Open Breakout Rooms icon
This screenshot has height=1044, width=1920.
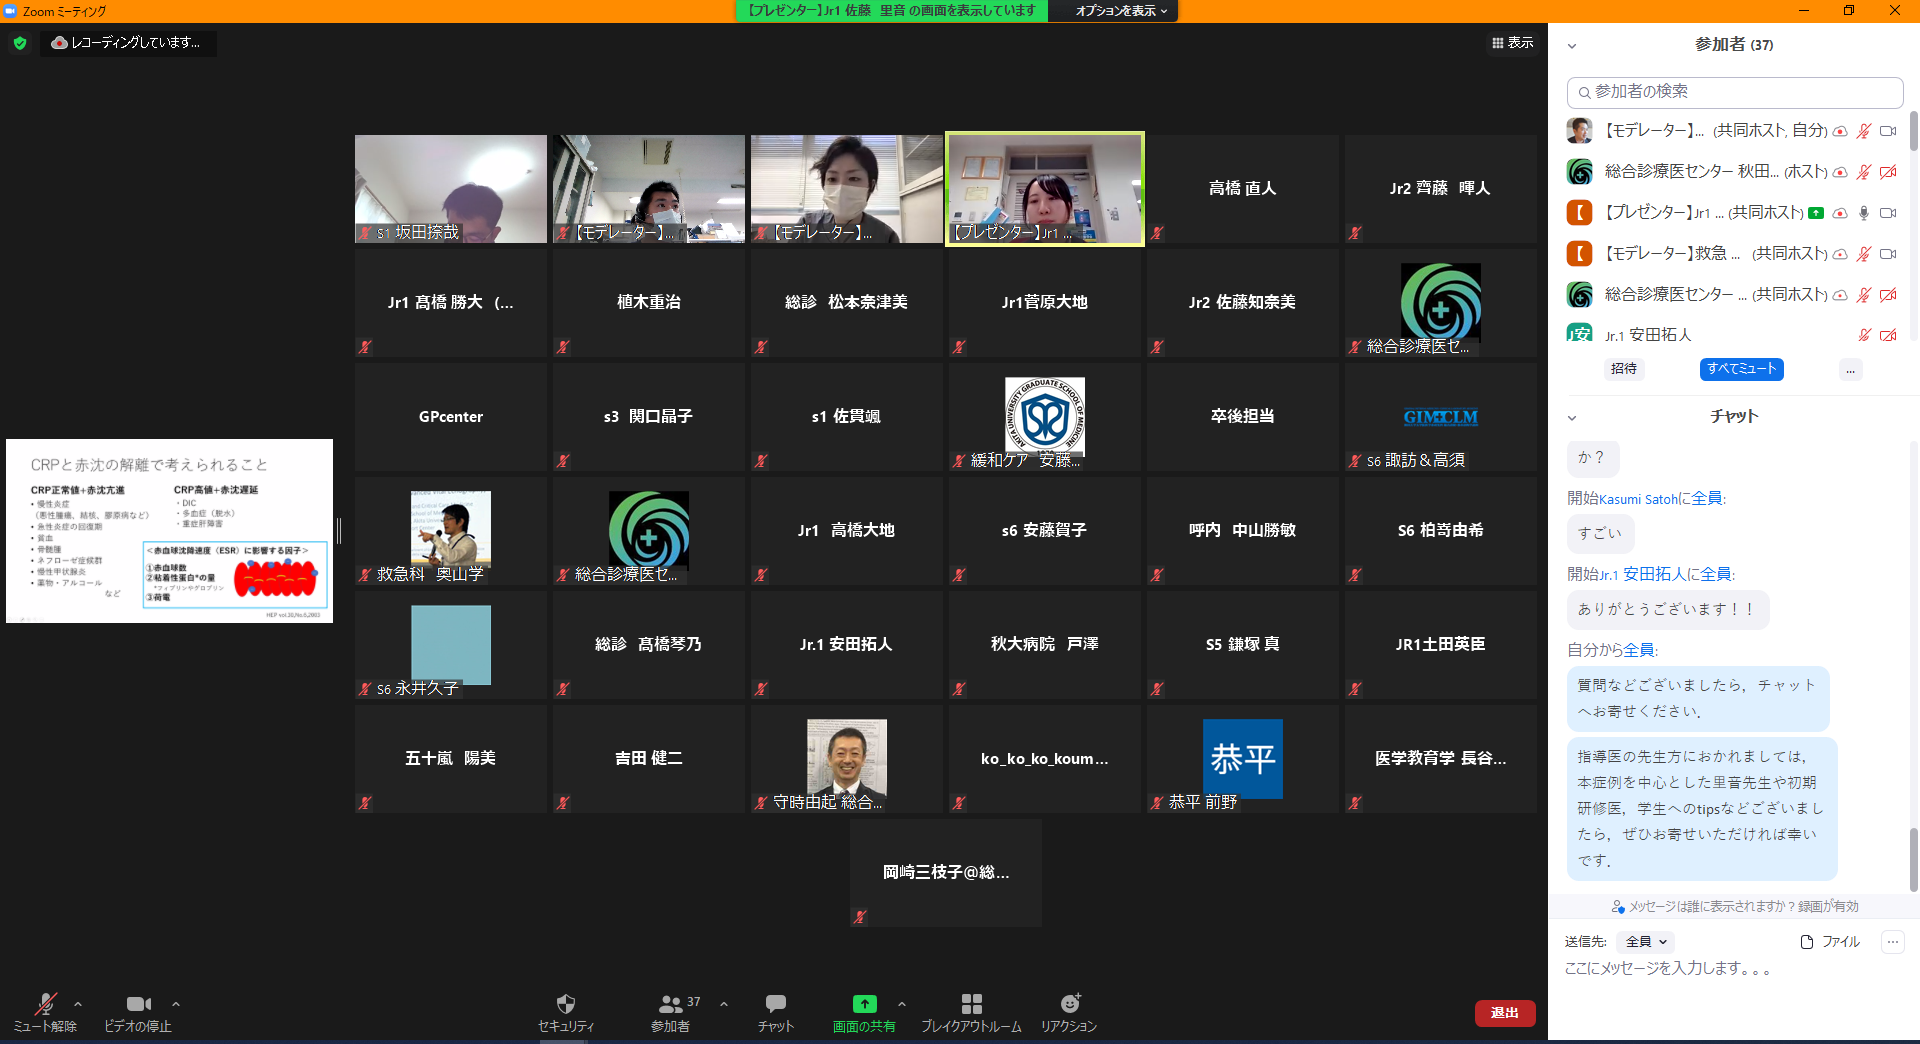coord(971,1004)
